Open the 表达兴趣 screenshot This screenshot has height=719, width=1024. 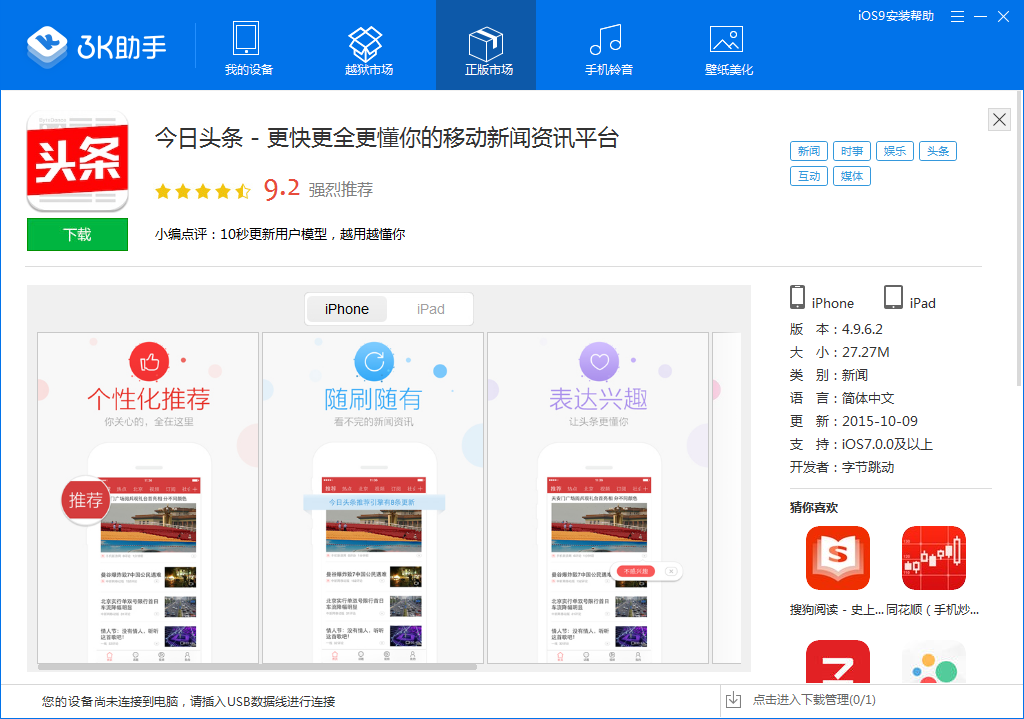click(598, 498)
